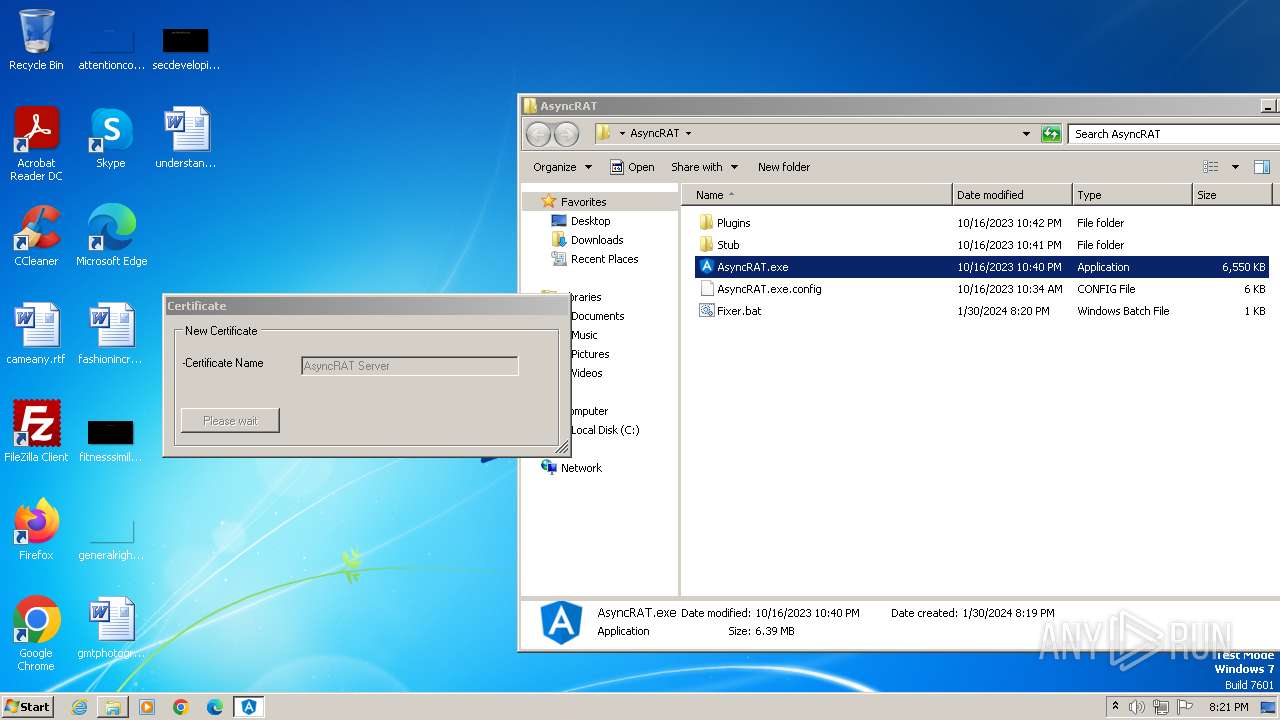Sort by Name column header
The width and height of the screenshot is (1280, 720).
coord(816,195)
